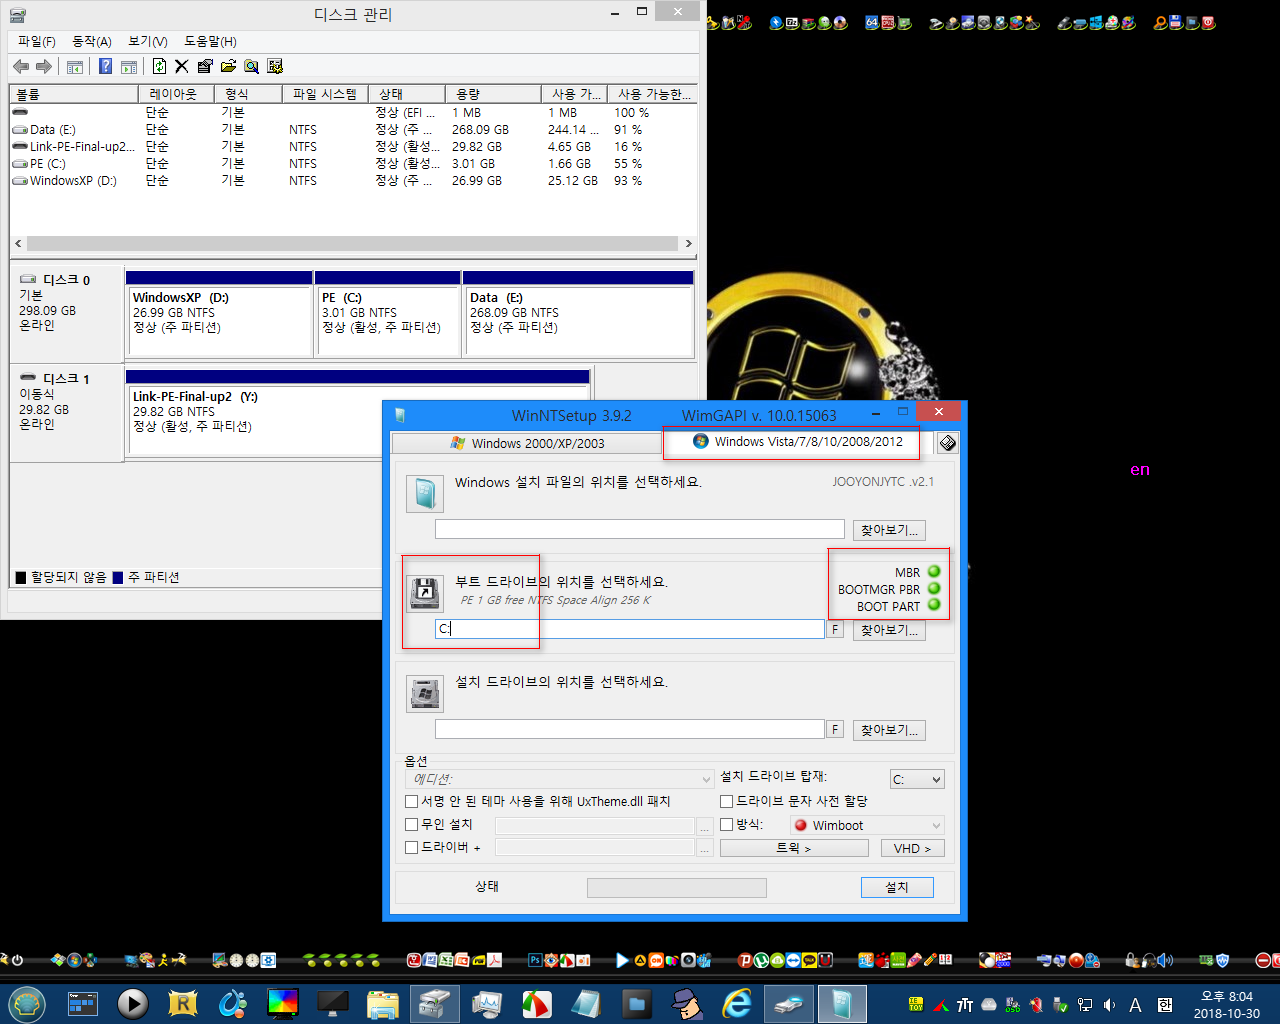Screen dimensions: 1280x1024
Task: Enable the unattended install (무인 설치) checkbox
Action: tap(411, 824)
